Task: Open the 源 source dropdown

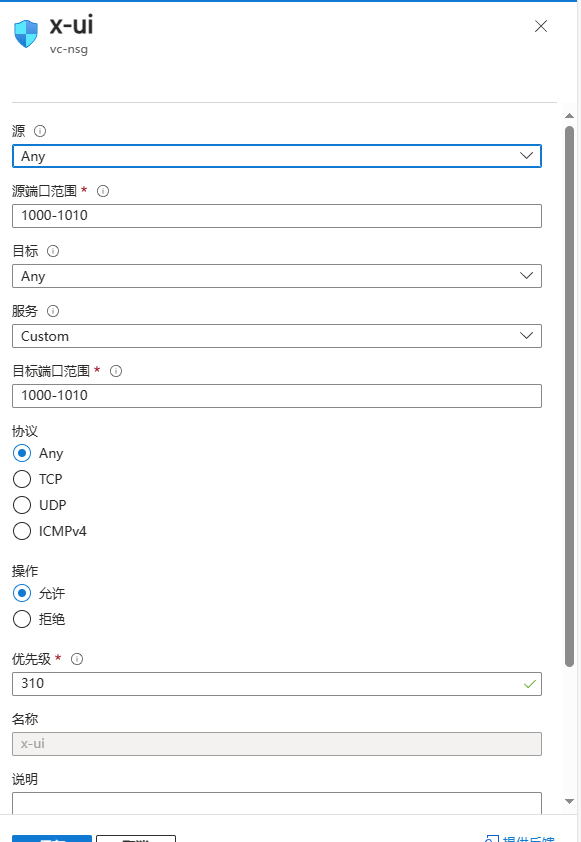Action: [277, 156]
